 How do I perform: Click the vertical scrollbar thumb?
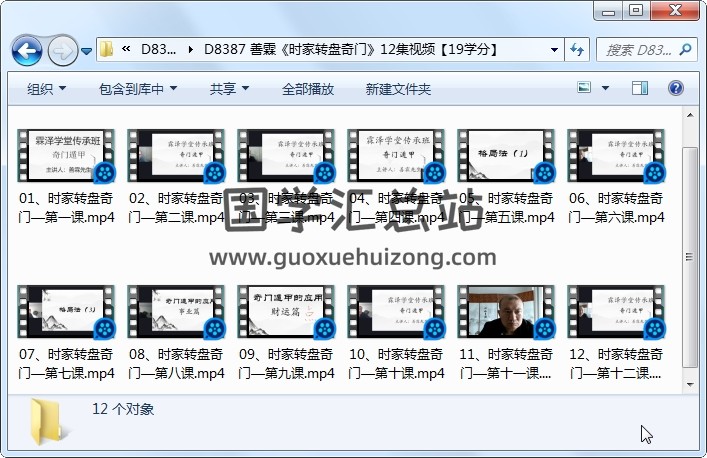pos(690,257)
